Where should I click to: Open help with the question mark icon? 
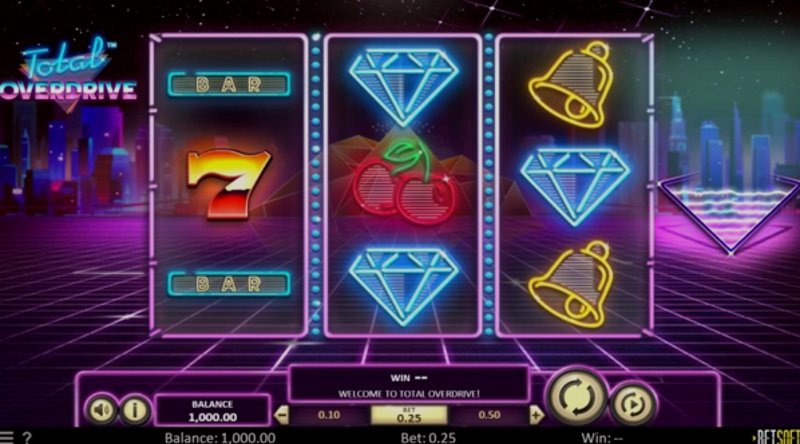[28, 437]
